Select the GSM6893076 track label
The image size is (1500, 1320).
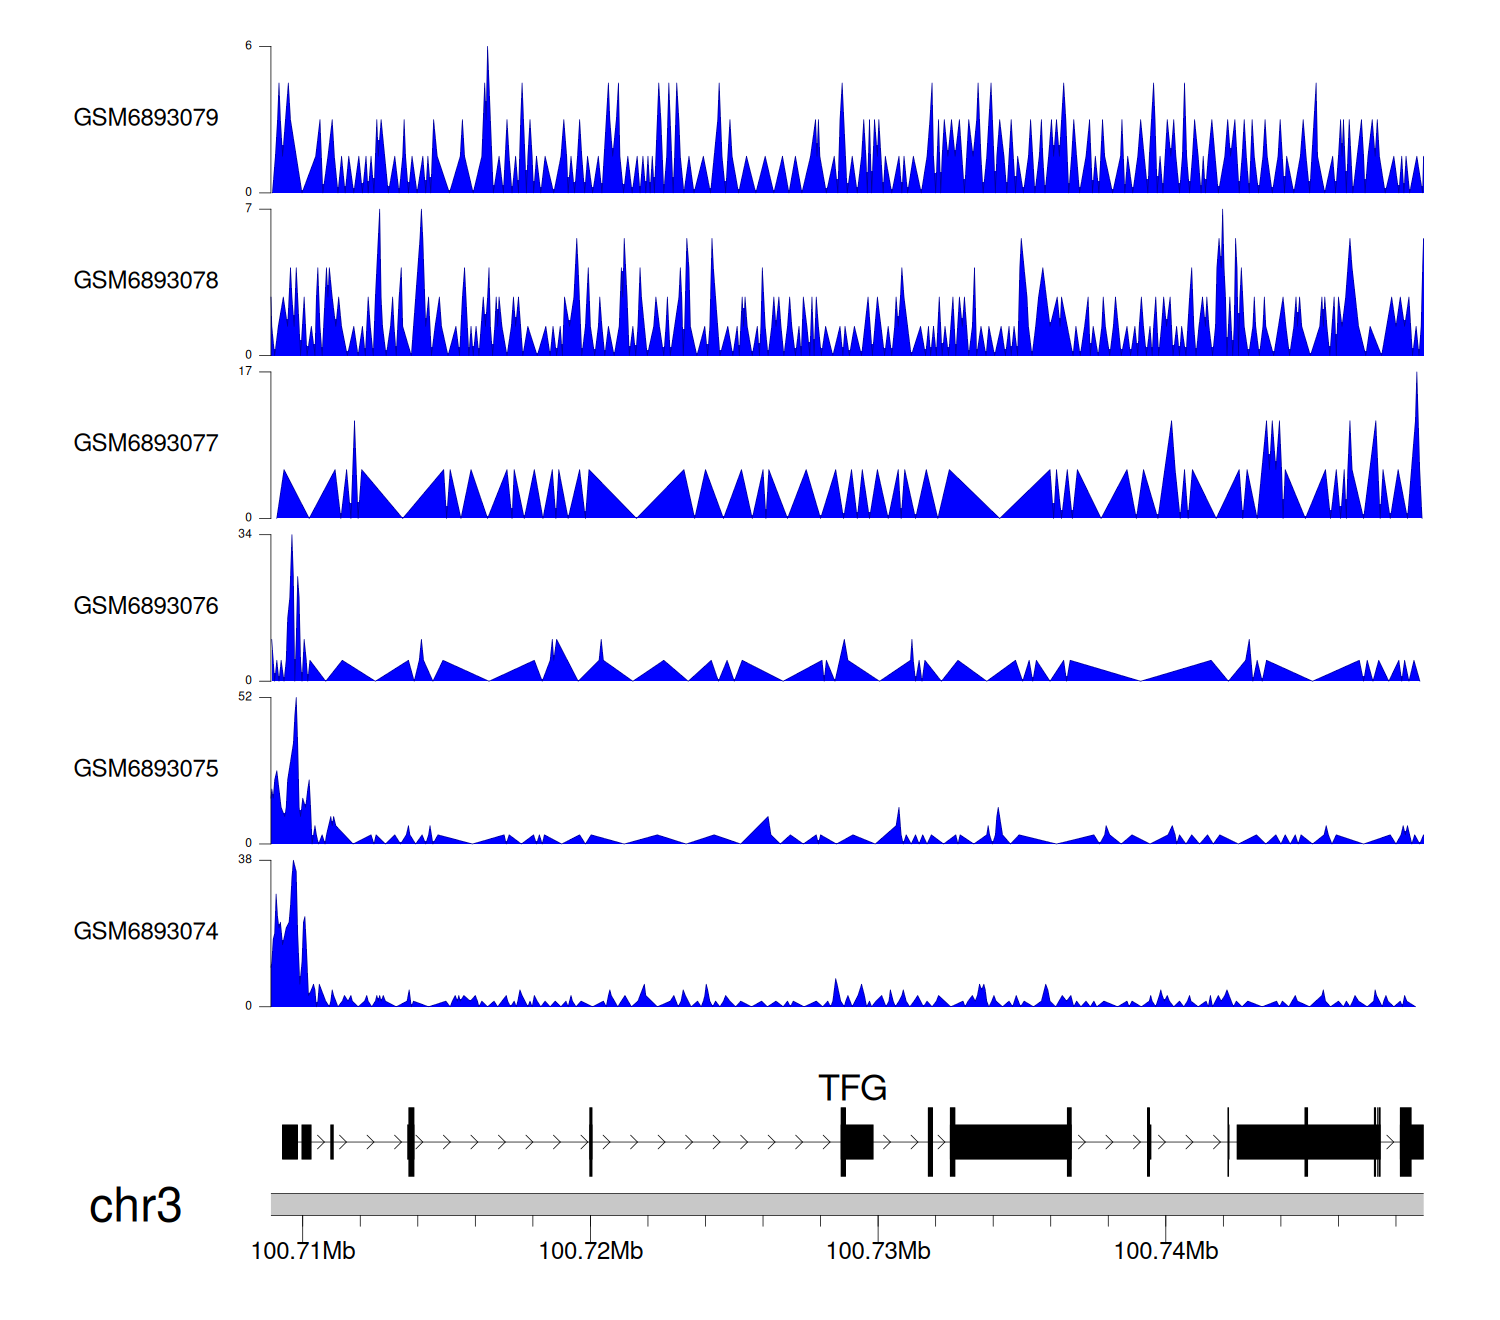[146, 607]
